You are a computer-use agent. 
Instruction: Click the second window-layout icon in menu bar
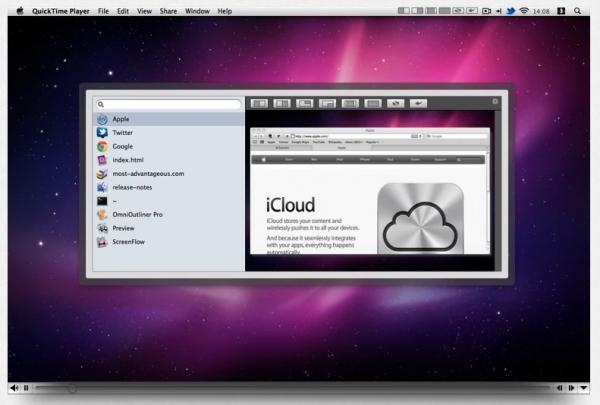(x=417, y=11)
